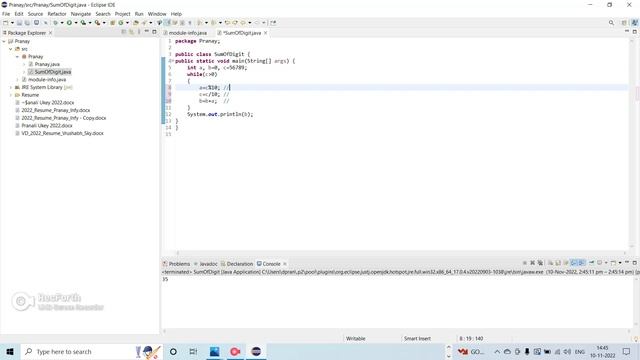Toggle Link with Editor in Package Explorer

pos(131,32)
